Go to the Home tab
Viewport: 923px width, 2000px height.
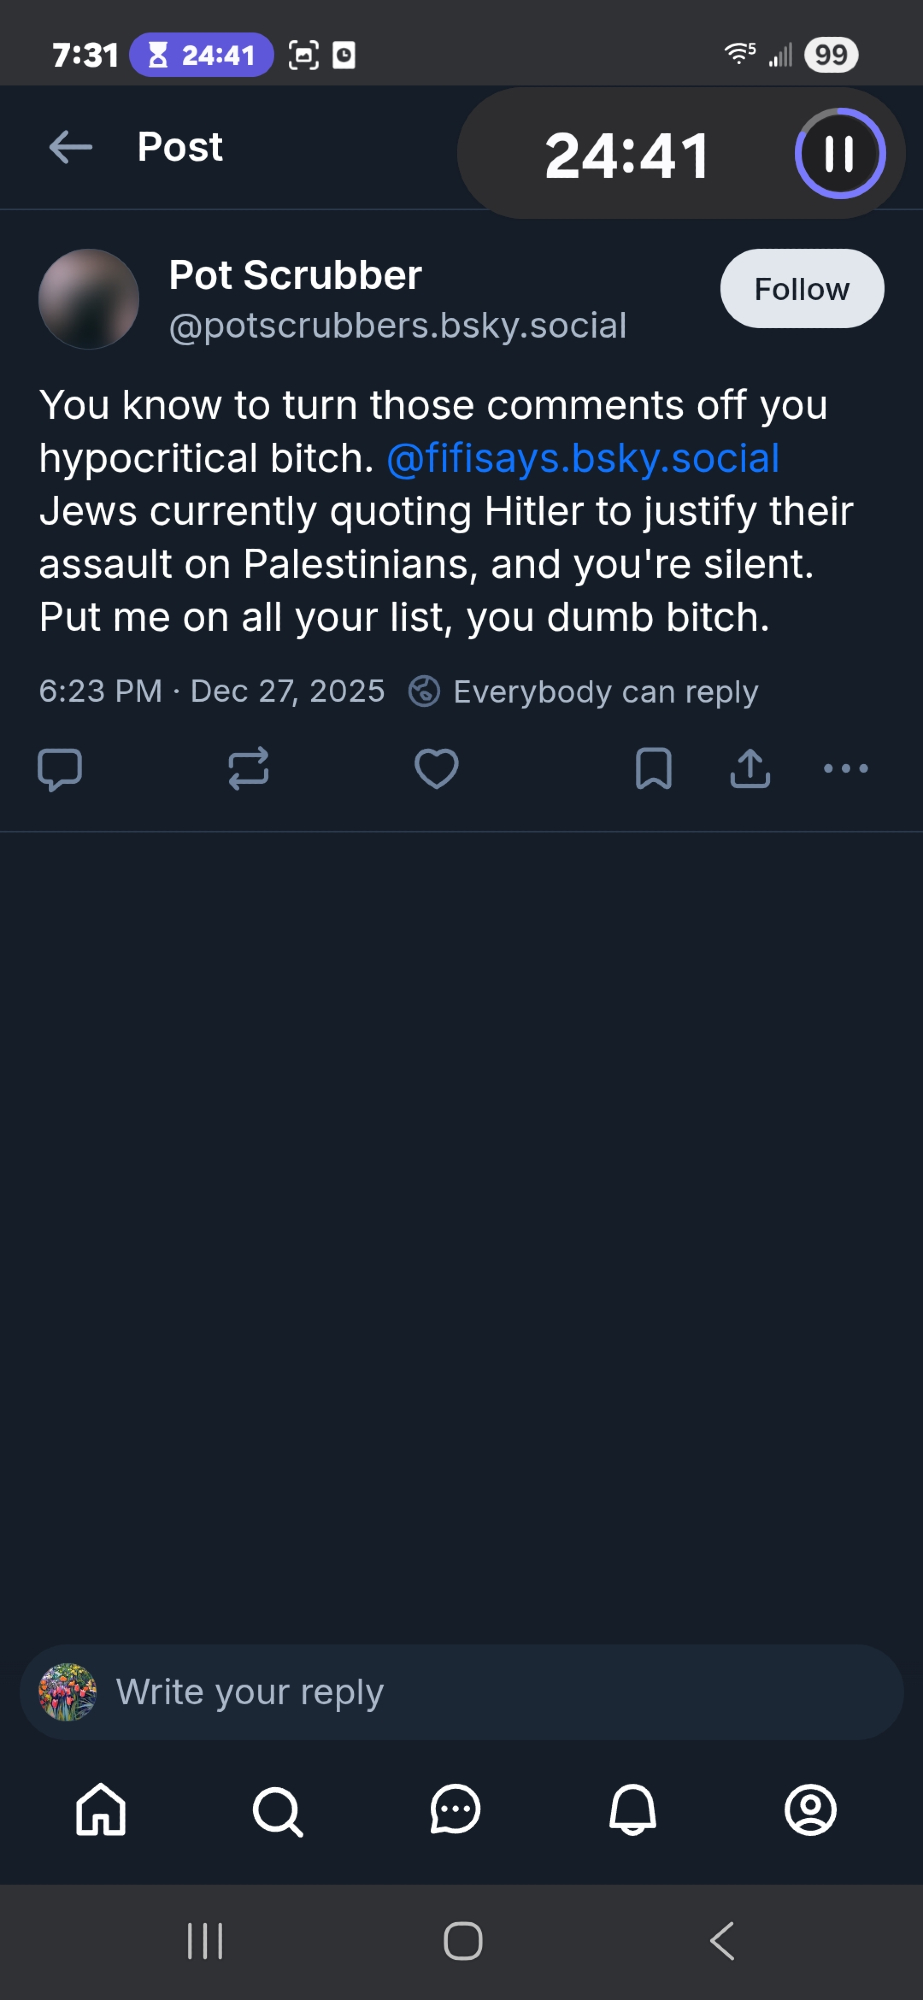coord(101,1810)
